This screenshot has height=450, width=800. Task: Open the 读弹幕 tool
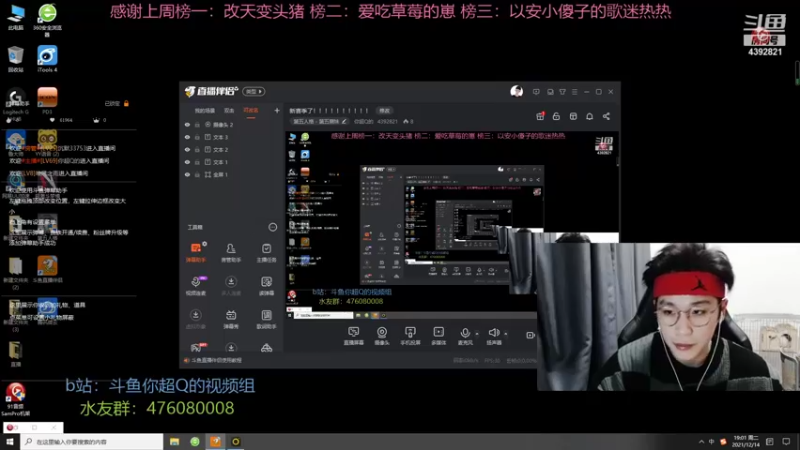pos(266,285)
